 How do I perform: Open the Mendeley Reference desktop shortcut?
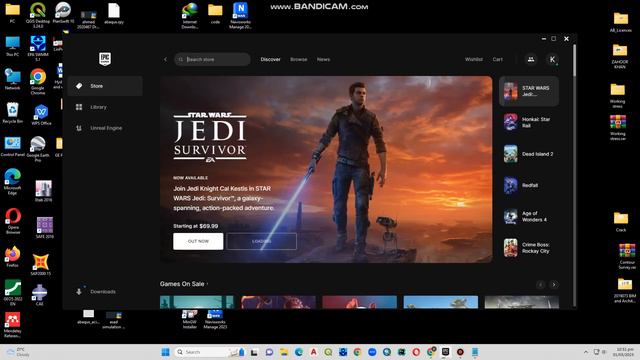[x=12, y=325]
